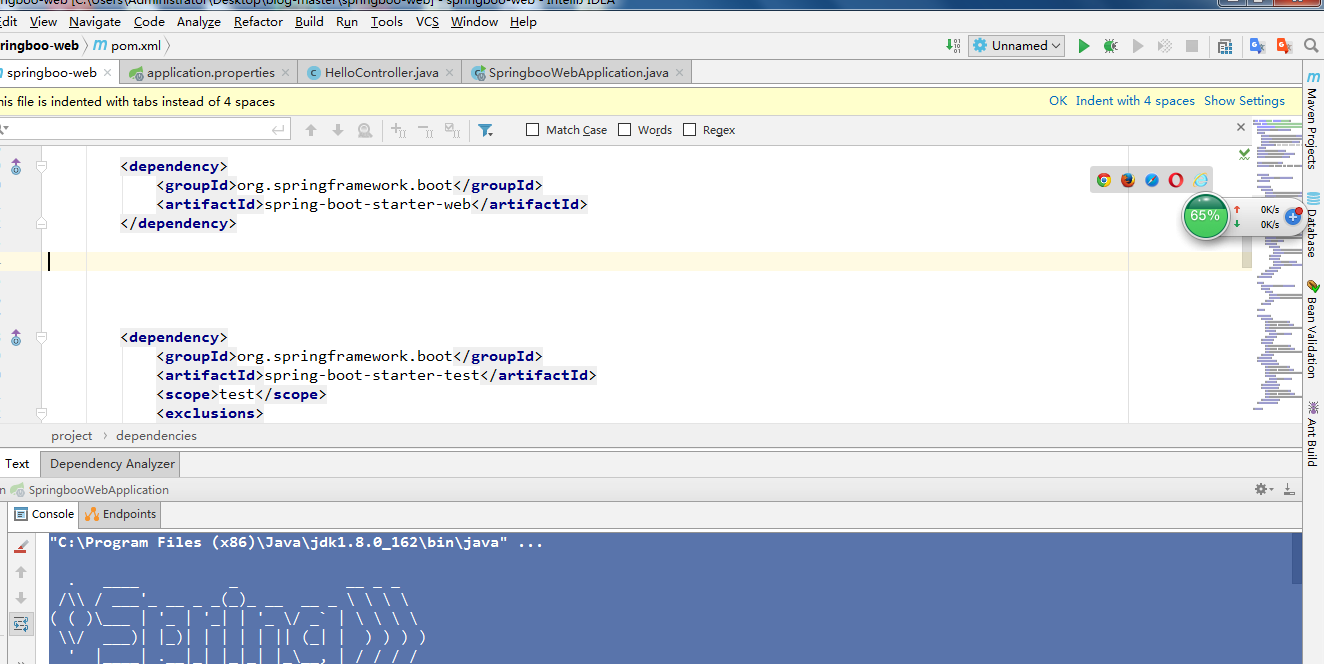Screen dimensions: 1324x664
Task: Click the 65% download progress circle
Action: [1205, 216]
